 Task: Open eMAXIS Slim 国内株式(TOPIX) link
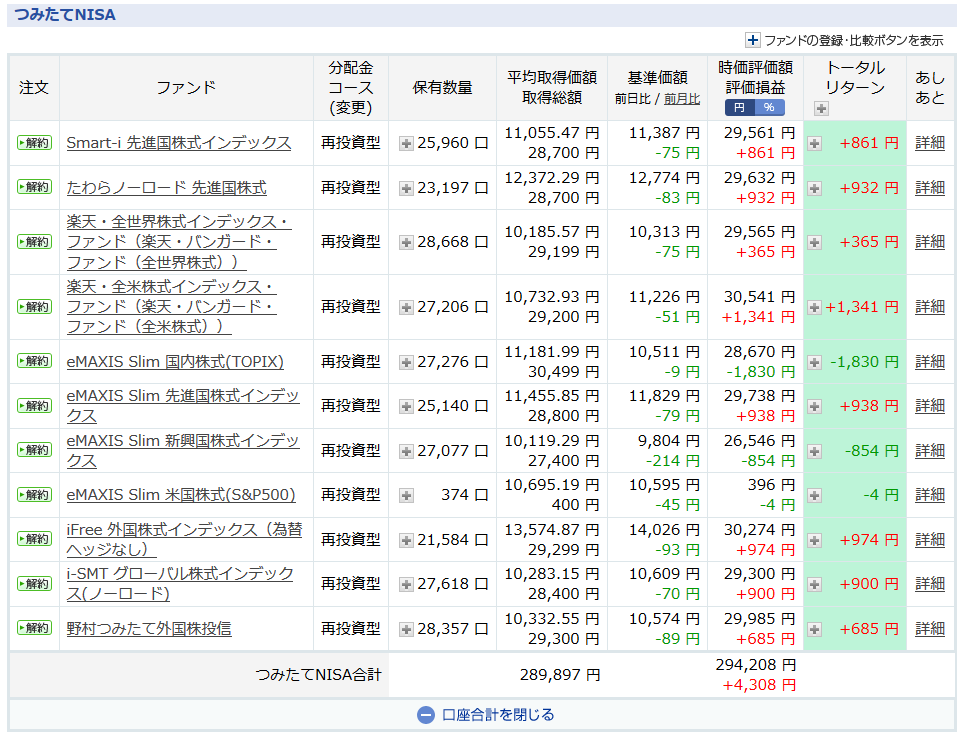pyautogui.click(x=175, y=361)
